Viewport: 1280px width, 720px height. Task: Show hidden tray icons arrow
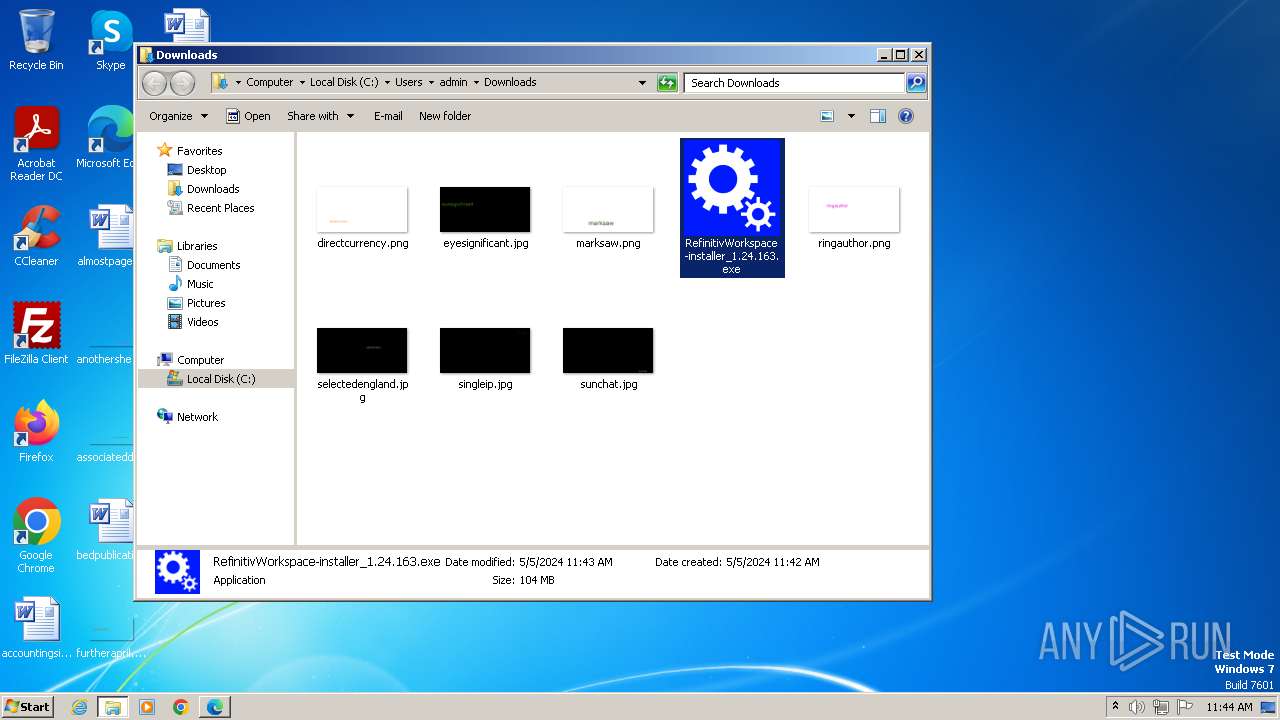[1115, 707]
